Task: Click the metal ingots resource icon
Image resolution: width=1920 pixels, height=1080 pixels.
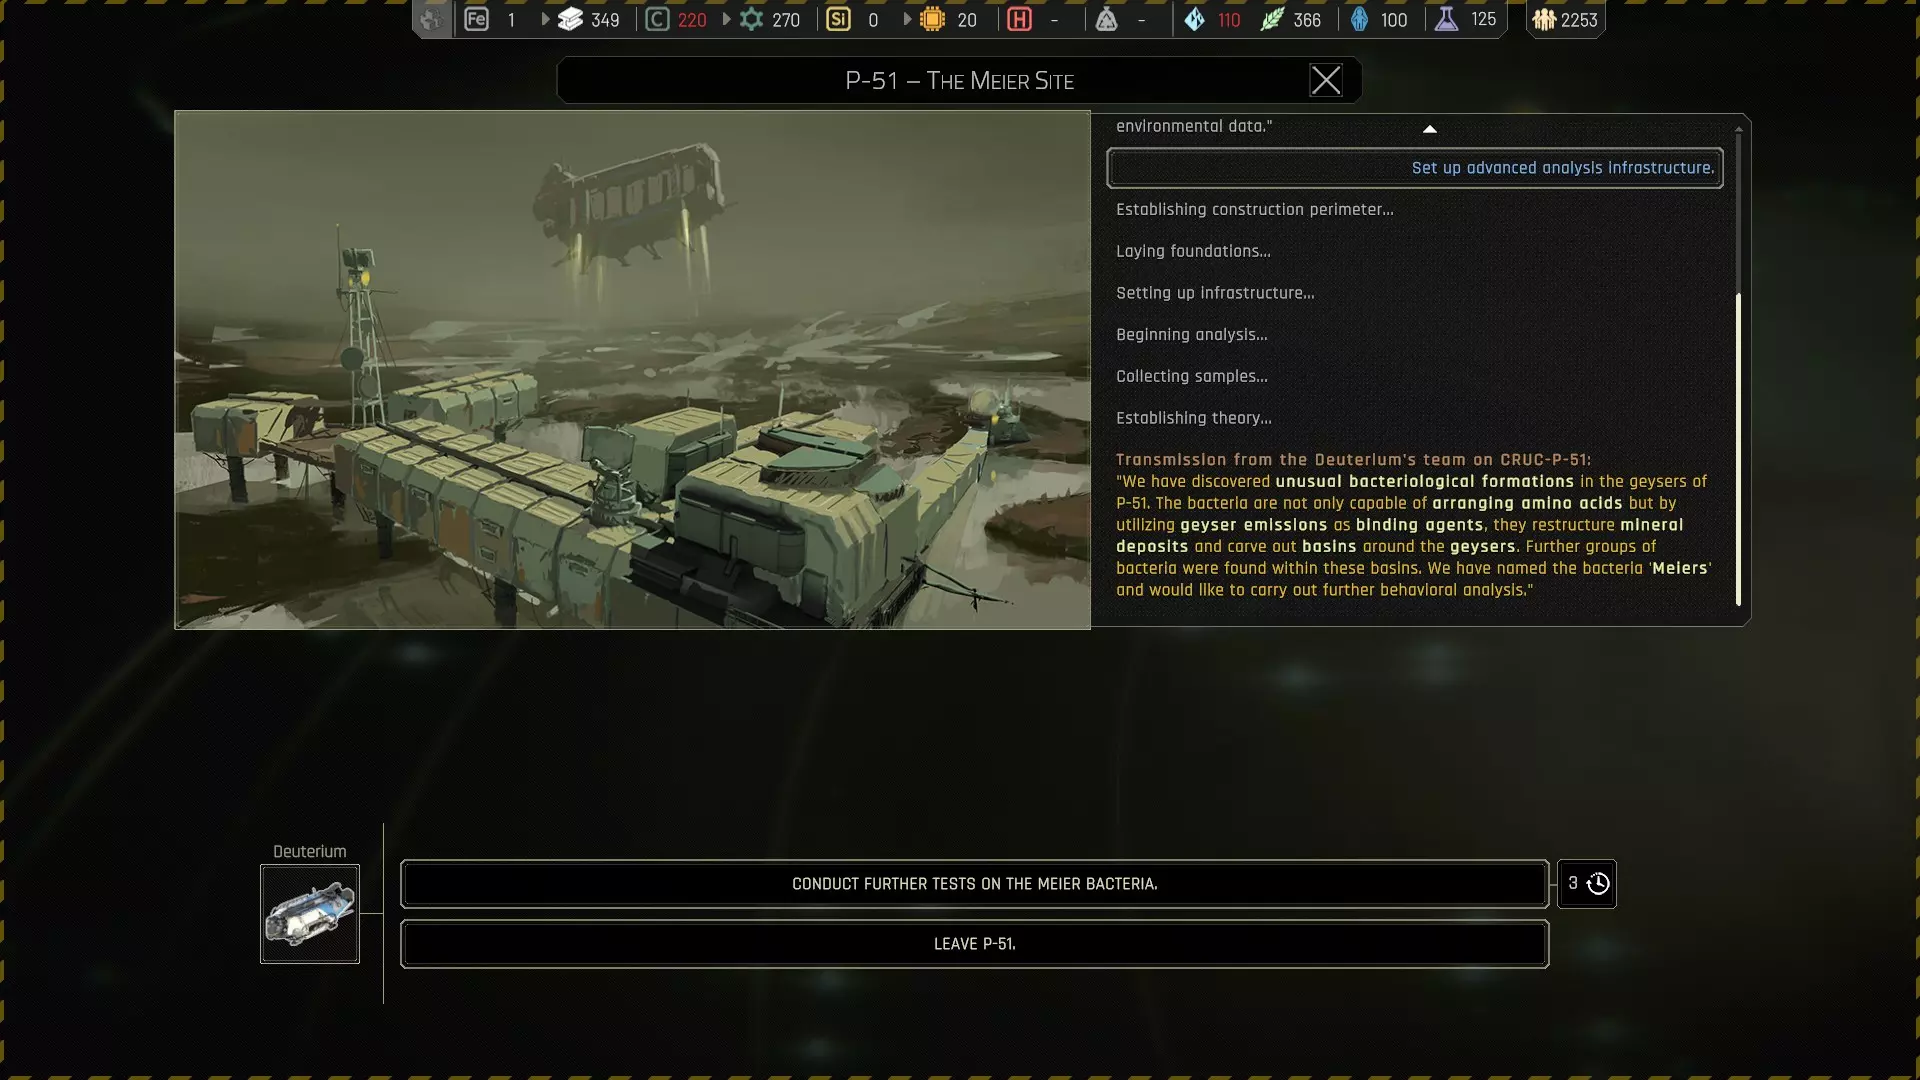Action: pos(570,19)
